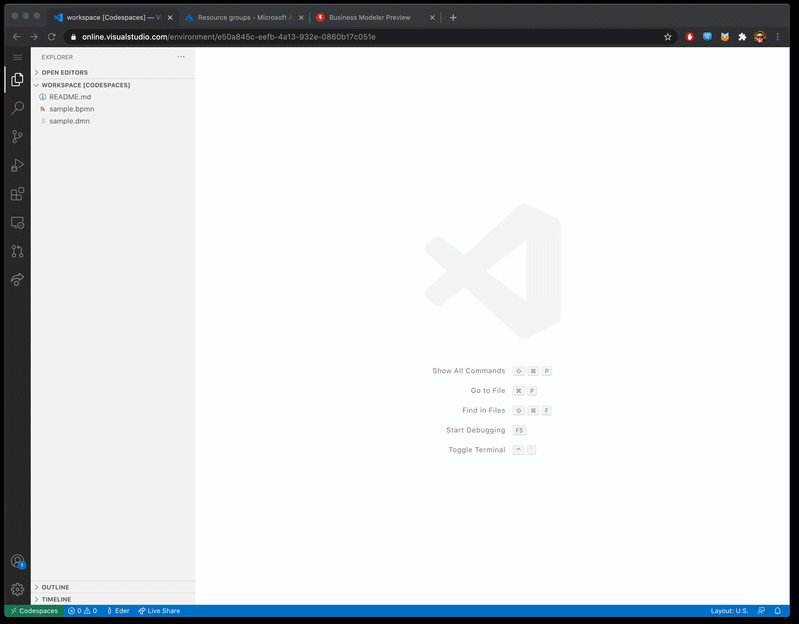The image size is (799, 624).
Task: Open the Accounts icon with badge
Action: point(17,562)
